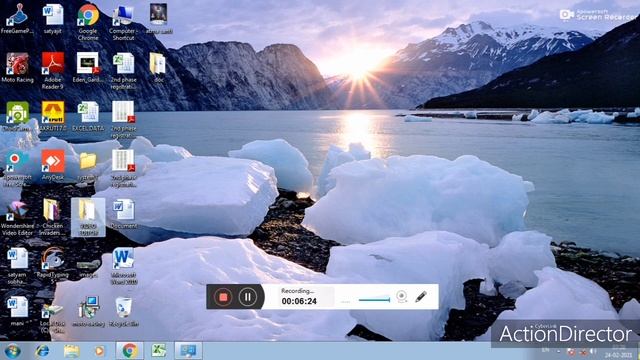The width and height of the screenshot is (640, 360).
Task: Launch Moto Racing shortcut
Action: [x=17, y=68]
